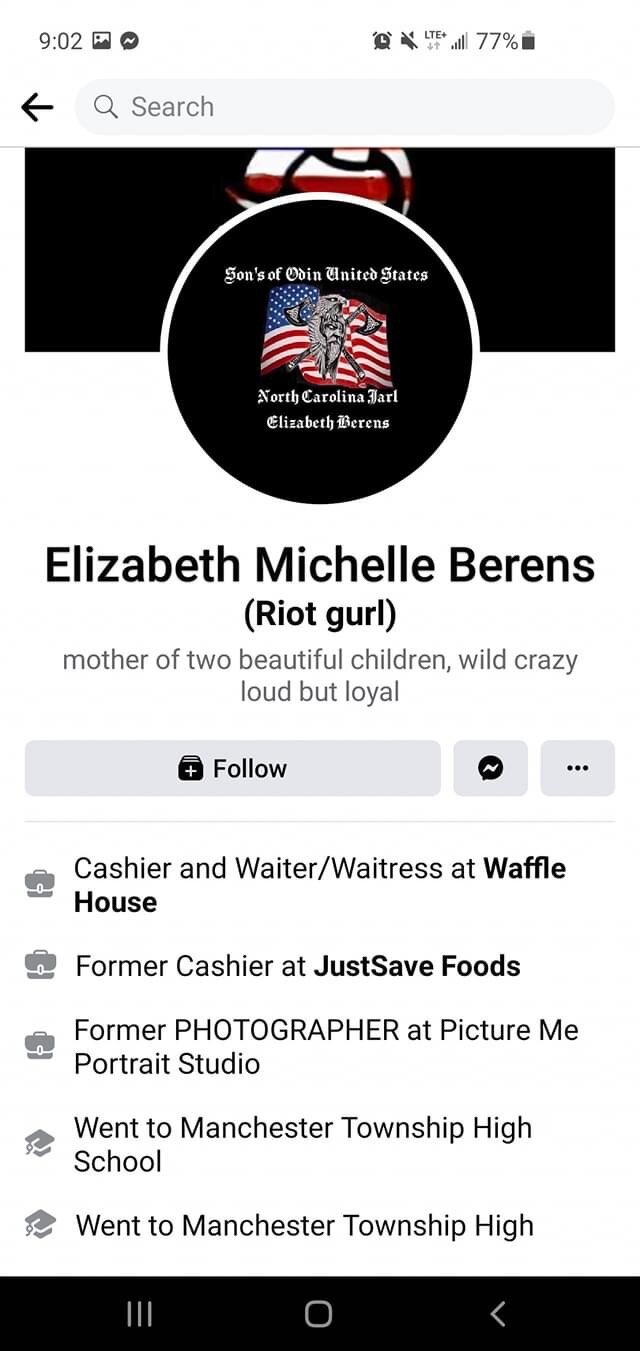This screenshot has width=640, height=1351.
Task: Tap the Android recent apps button
Action: (138, 1313)
